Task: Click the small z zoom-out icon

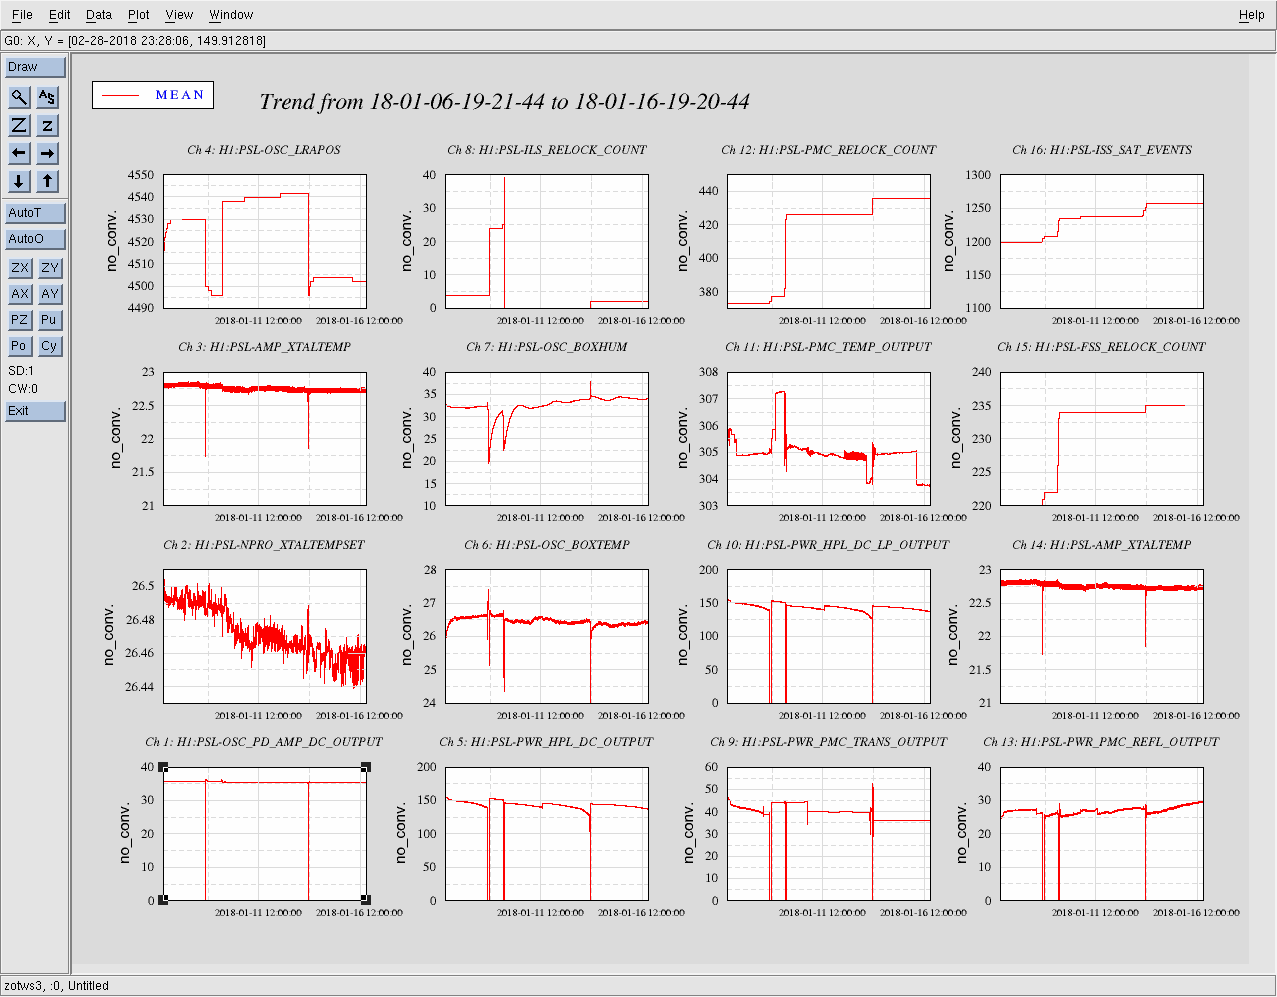Action: (x=48, y=125)
